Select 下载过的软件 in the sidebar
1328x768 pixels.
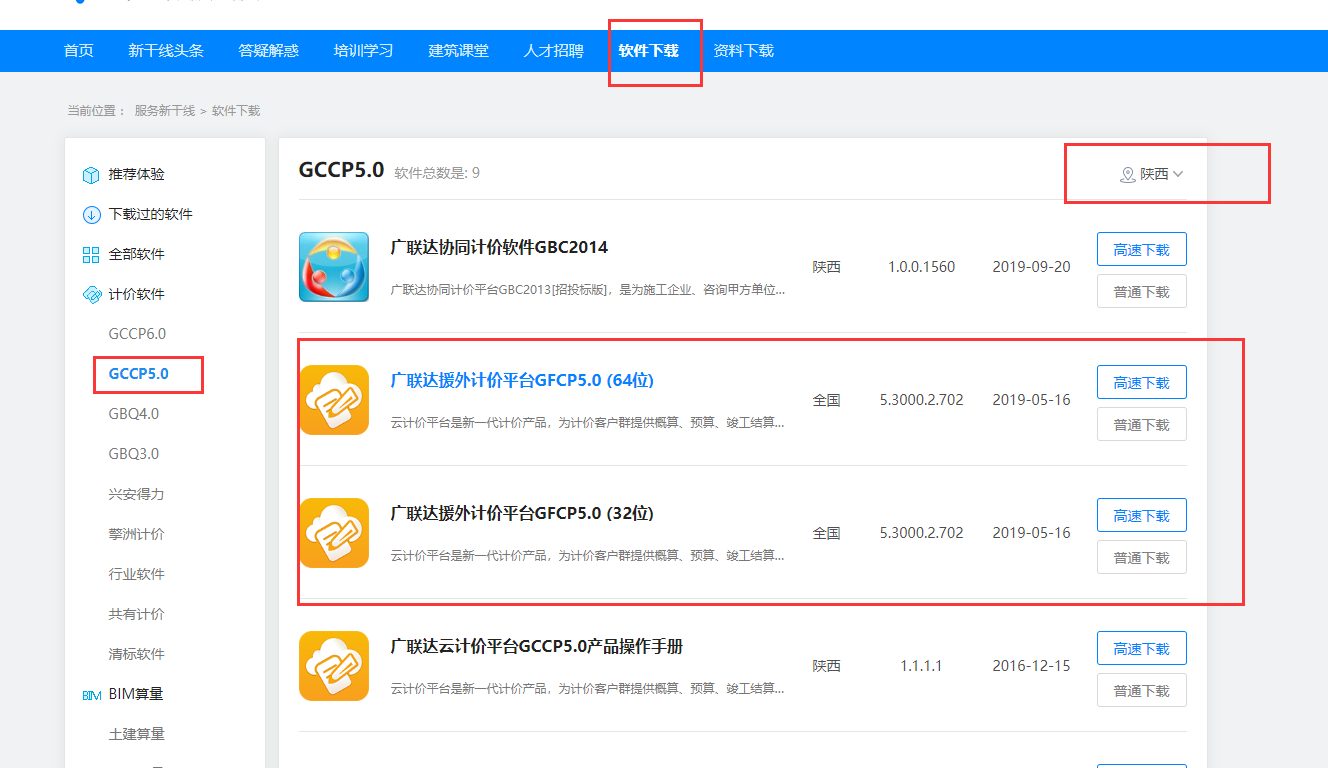pos(151,214)
